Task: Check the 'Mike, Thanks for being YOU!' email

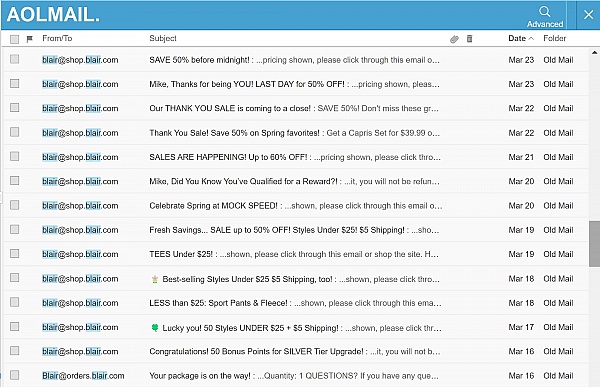Action: click(15, 83)
